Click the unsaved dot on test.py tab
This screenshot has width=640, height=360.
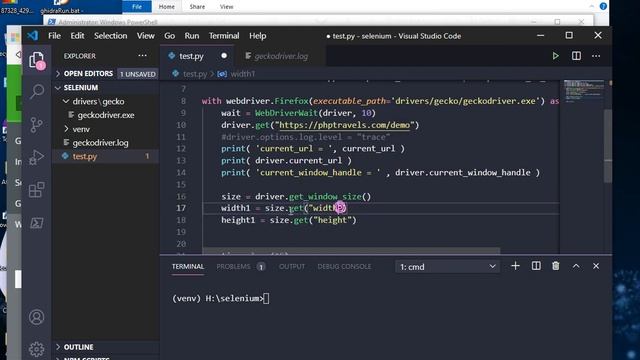tap(224, 56)
